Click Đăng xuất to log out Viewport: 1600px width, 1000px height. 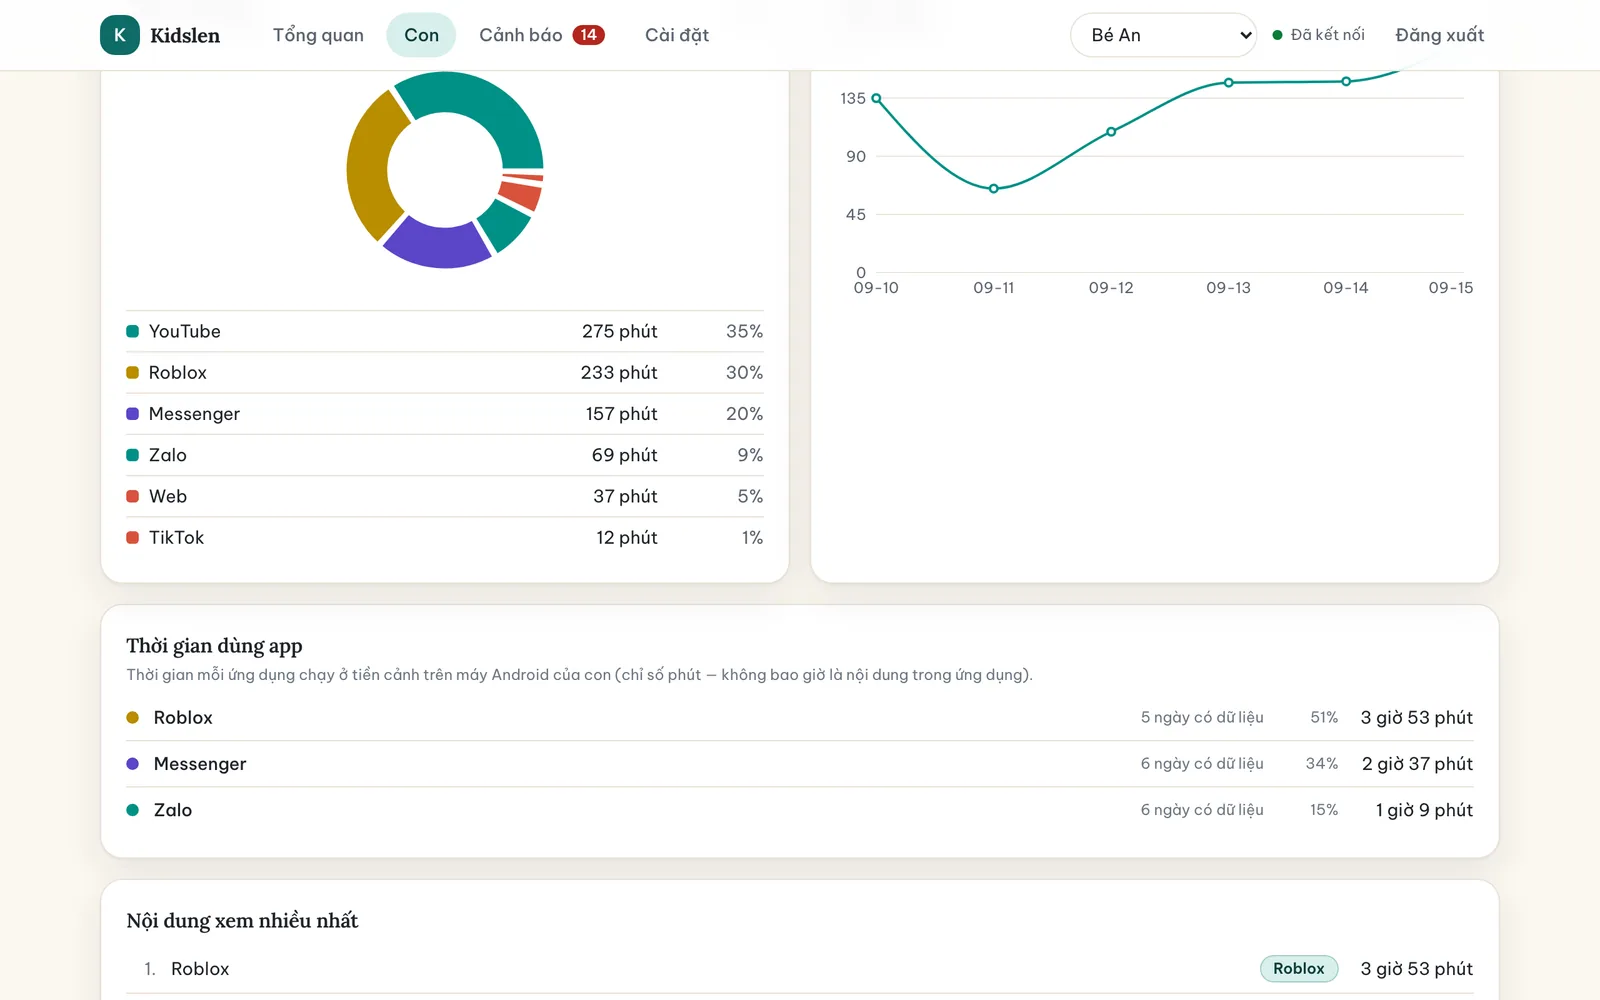(1439, 35)
